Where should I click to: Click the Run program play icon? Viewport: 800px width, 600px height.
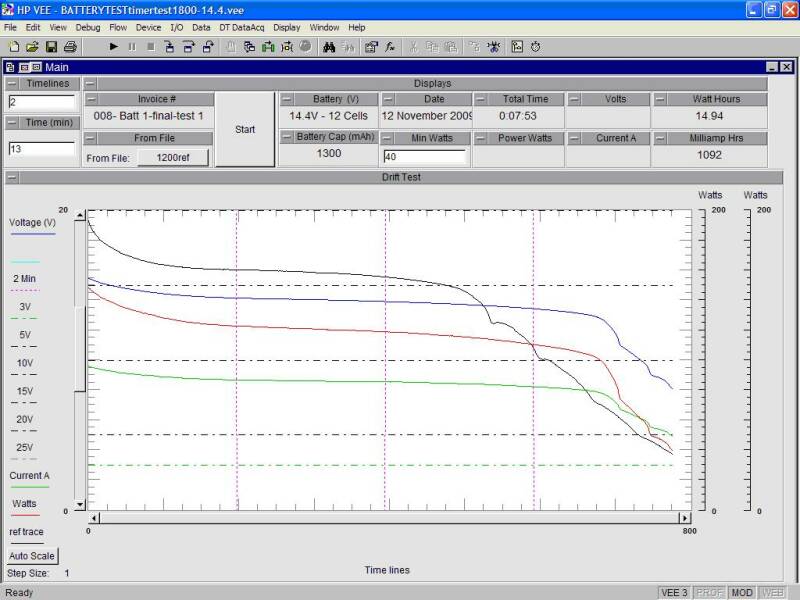[x=113, y=46]
